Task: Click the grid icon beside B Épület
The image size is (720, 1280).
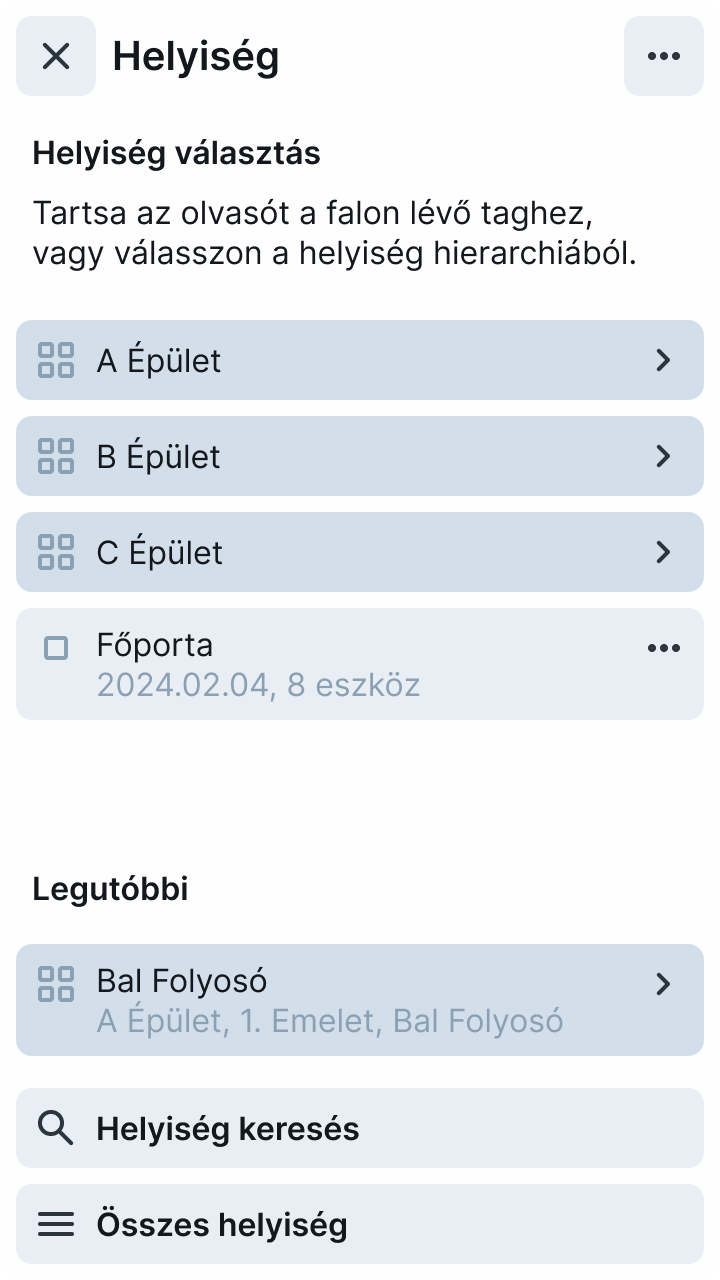Action: coord(56,456)
